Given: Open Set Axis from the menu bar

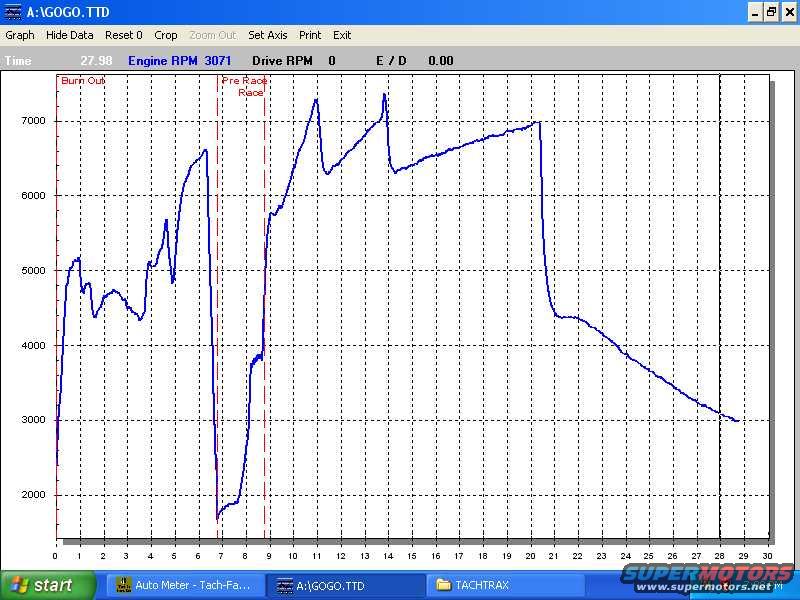Looking at the screenshot, I should click(267, 35).
